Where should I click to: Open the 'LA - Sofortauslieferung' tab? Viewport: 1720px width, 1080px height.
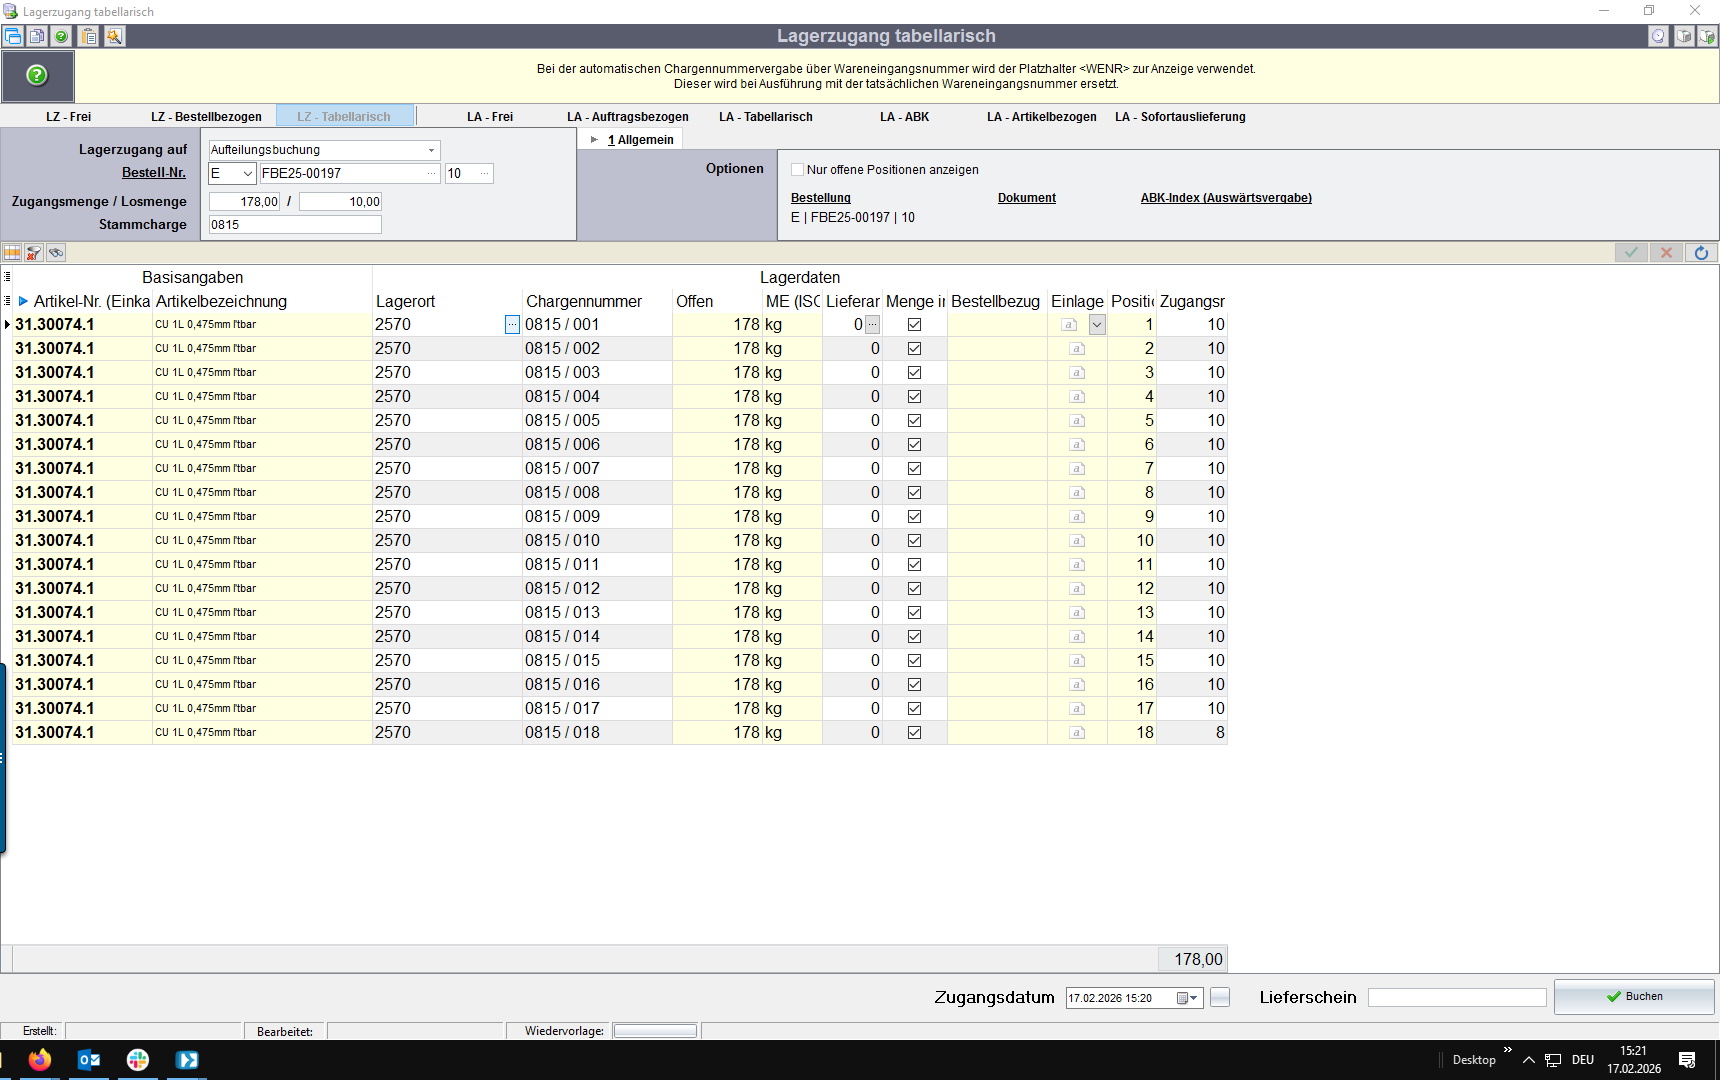pyautogui.click(x=1180, y=117)
